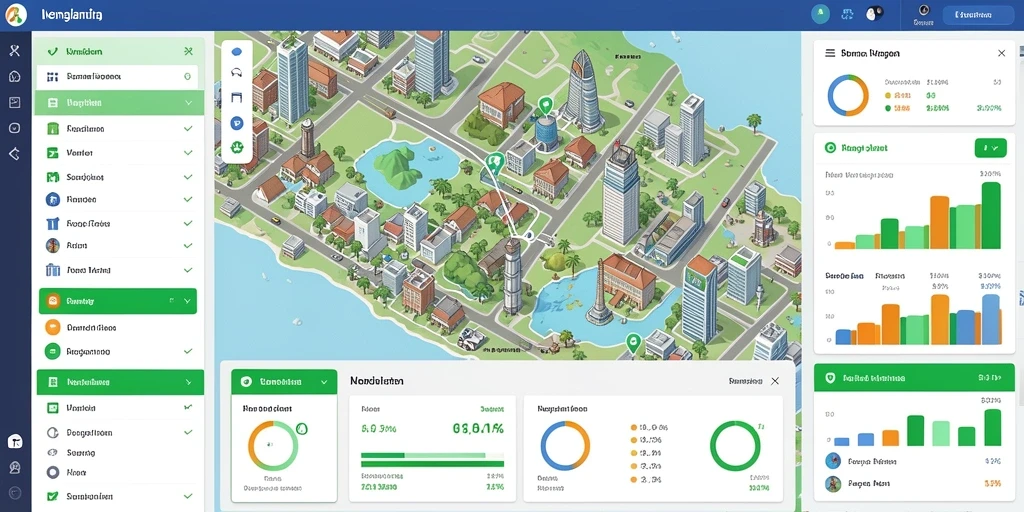The height and width of the screenshot is (512, 1024).
Task: Click the crossed-tools icon in the left panel header
Action: (188, 51)
